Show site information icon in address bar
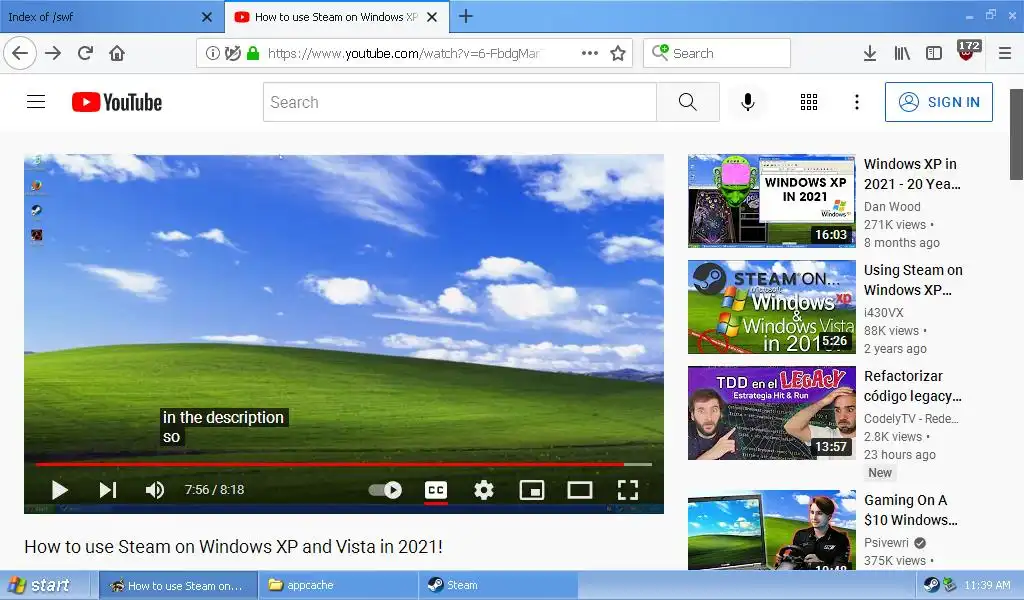This screenshot has width=1024, height=600. (212, 53)
